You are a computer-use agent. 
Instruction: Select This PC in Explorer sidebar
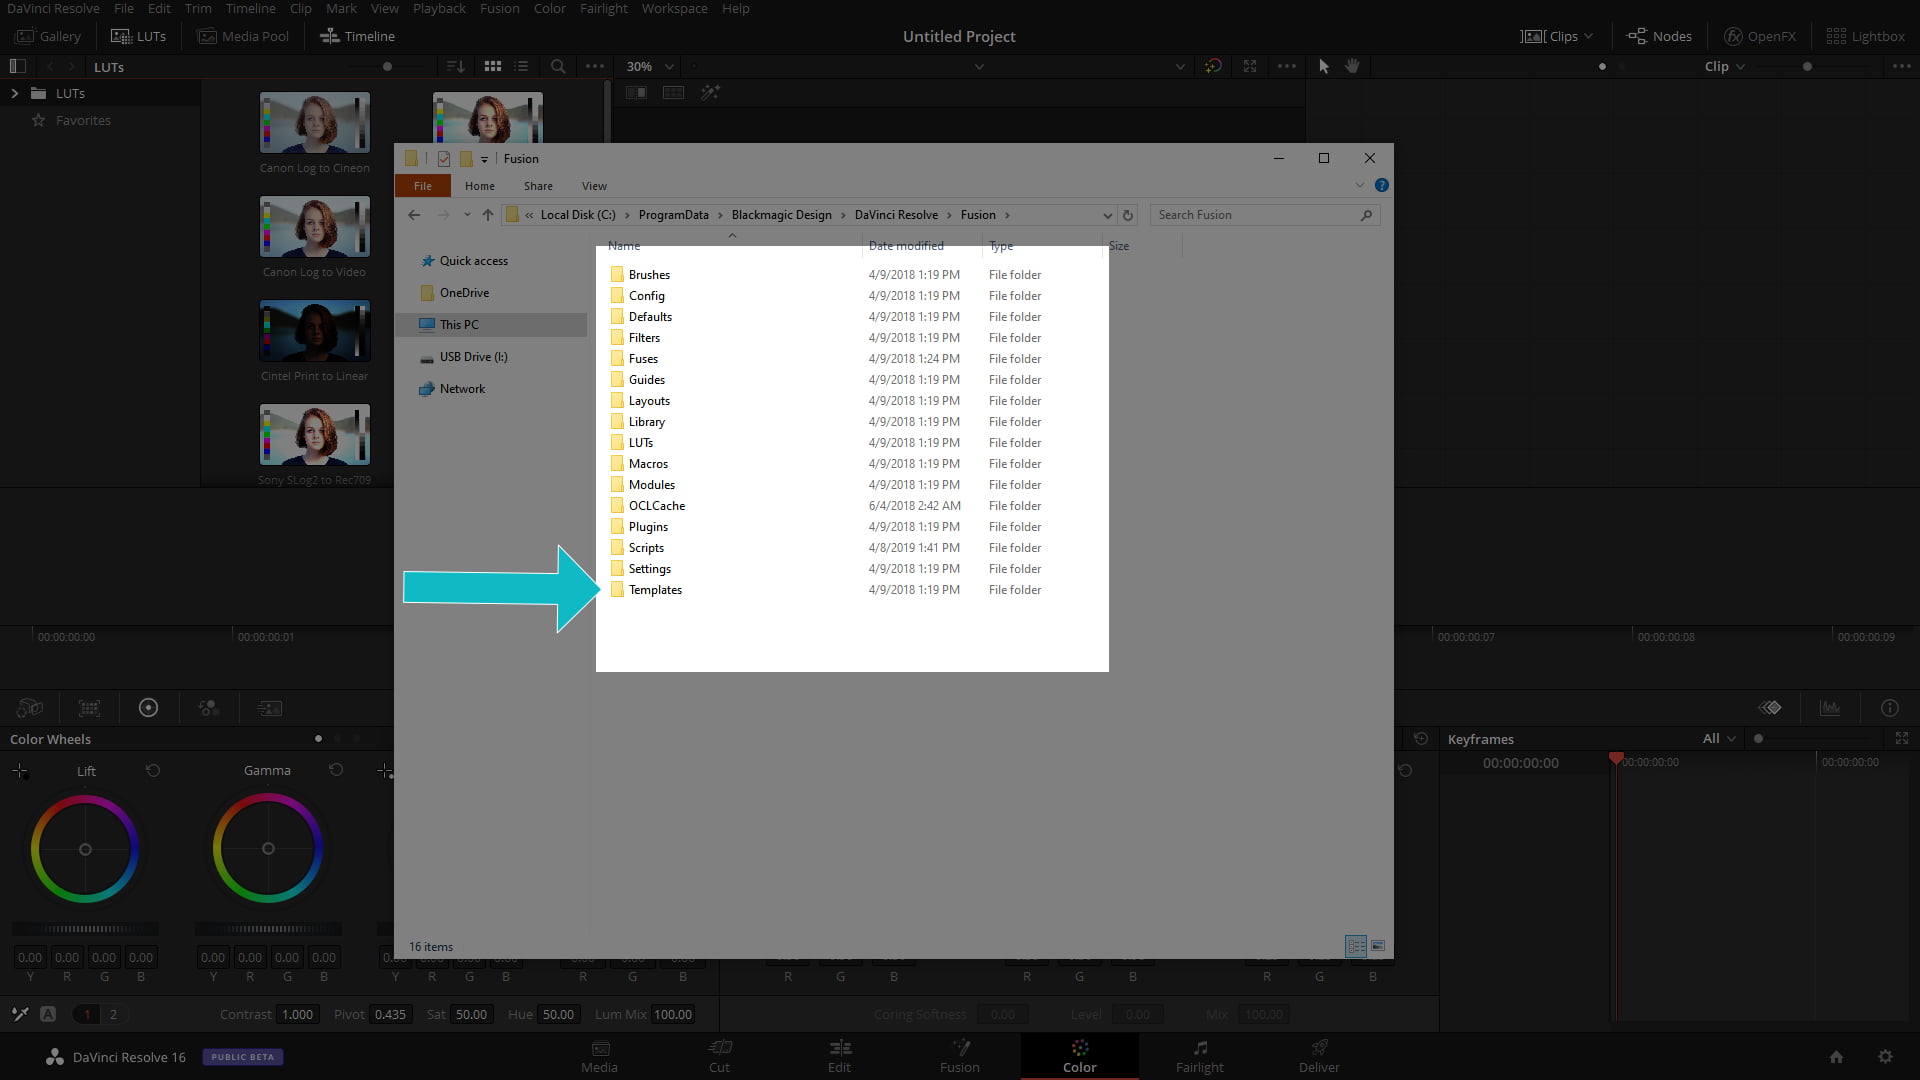460,324
